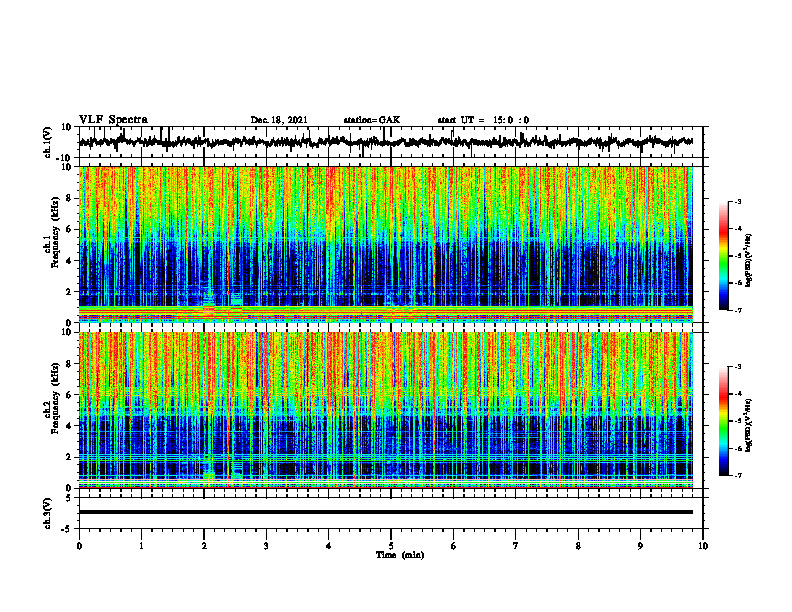792x612 pixels.
Task: Click the ch.2 spectrogram image
Action: point(386,410)
